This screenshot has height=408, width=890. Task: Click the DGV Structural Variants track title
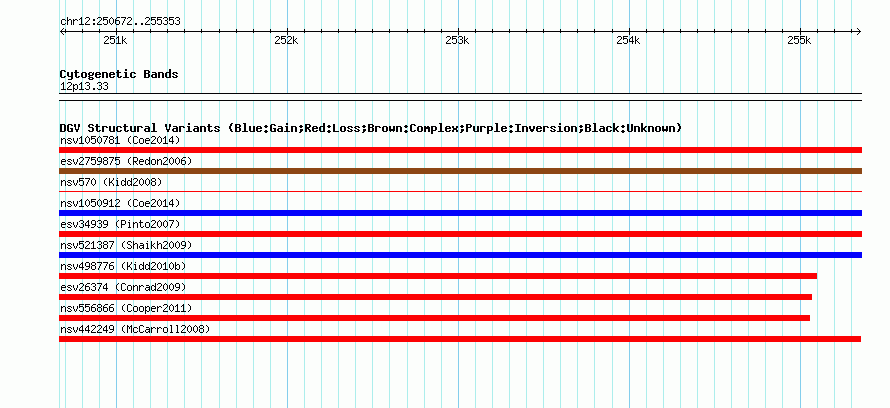(371, 128)
